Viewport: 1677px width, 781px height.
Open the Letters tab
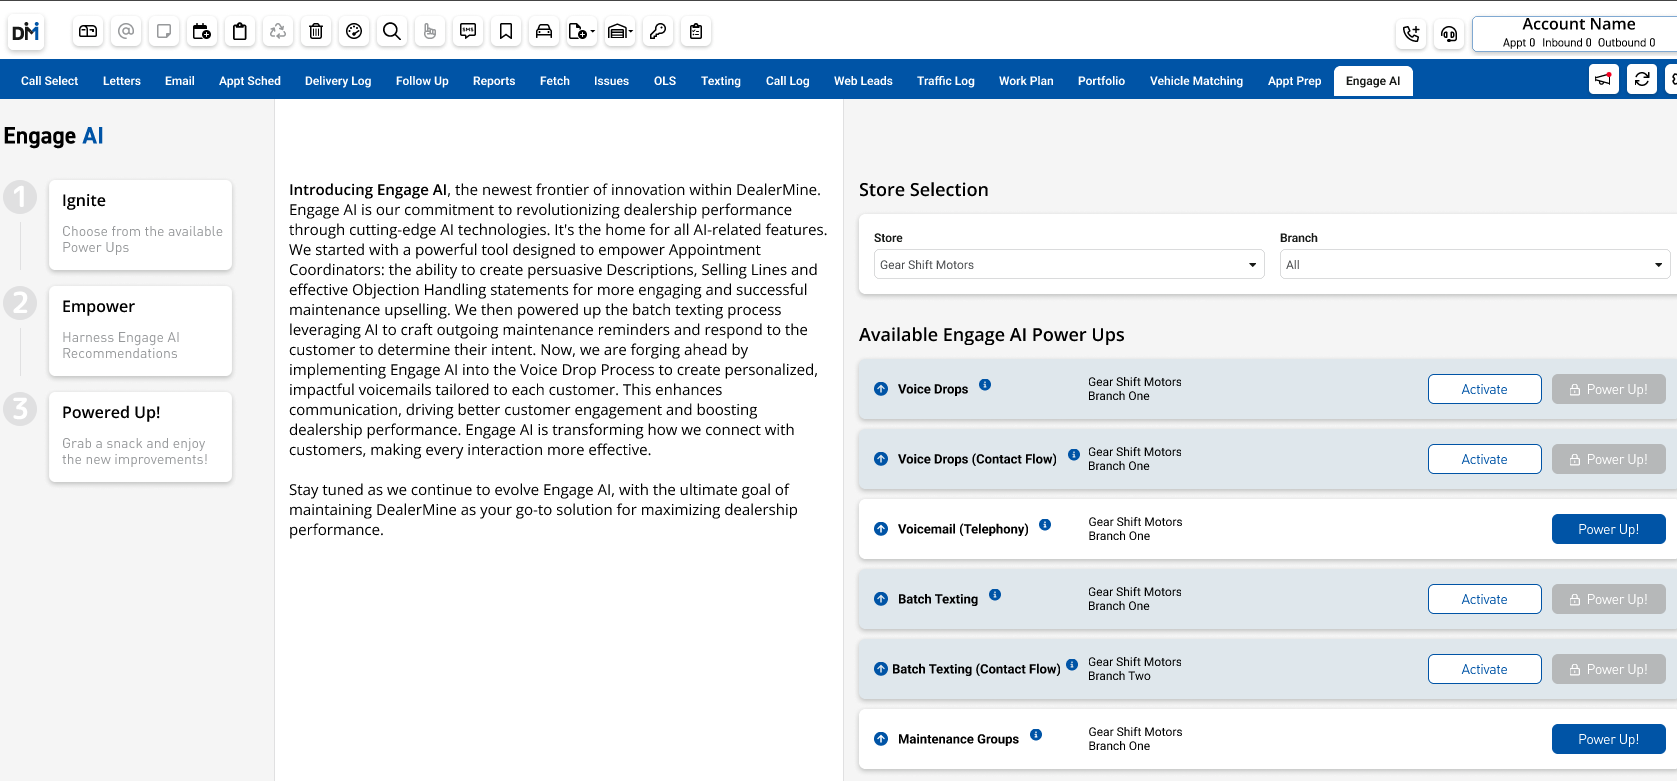(x=122, y=81)
